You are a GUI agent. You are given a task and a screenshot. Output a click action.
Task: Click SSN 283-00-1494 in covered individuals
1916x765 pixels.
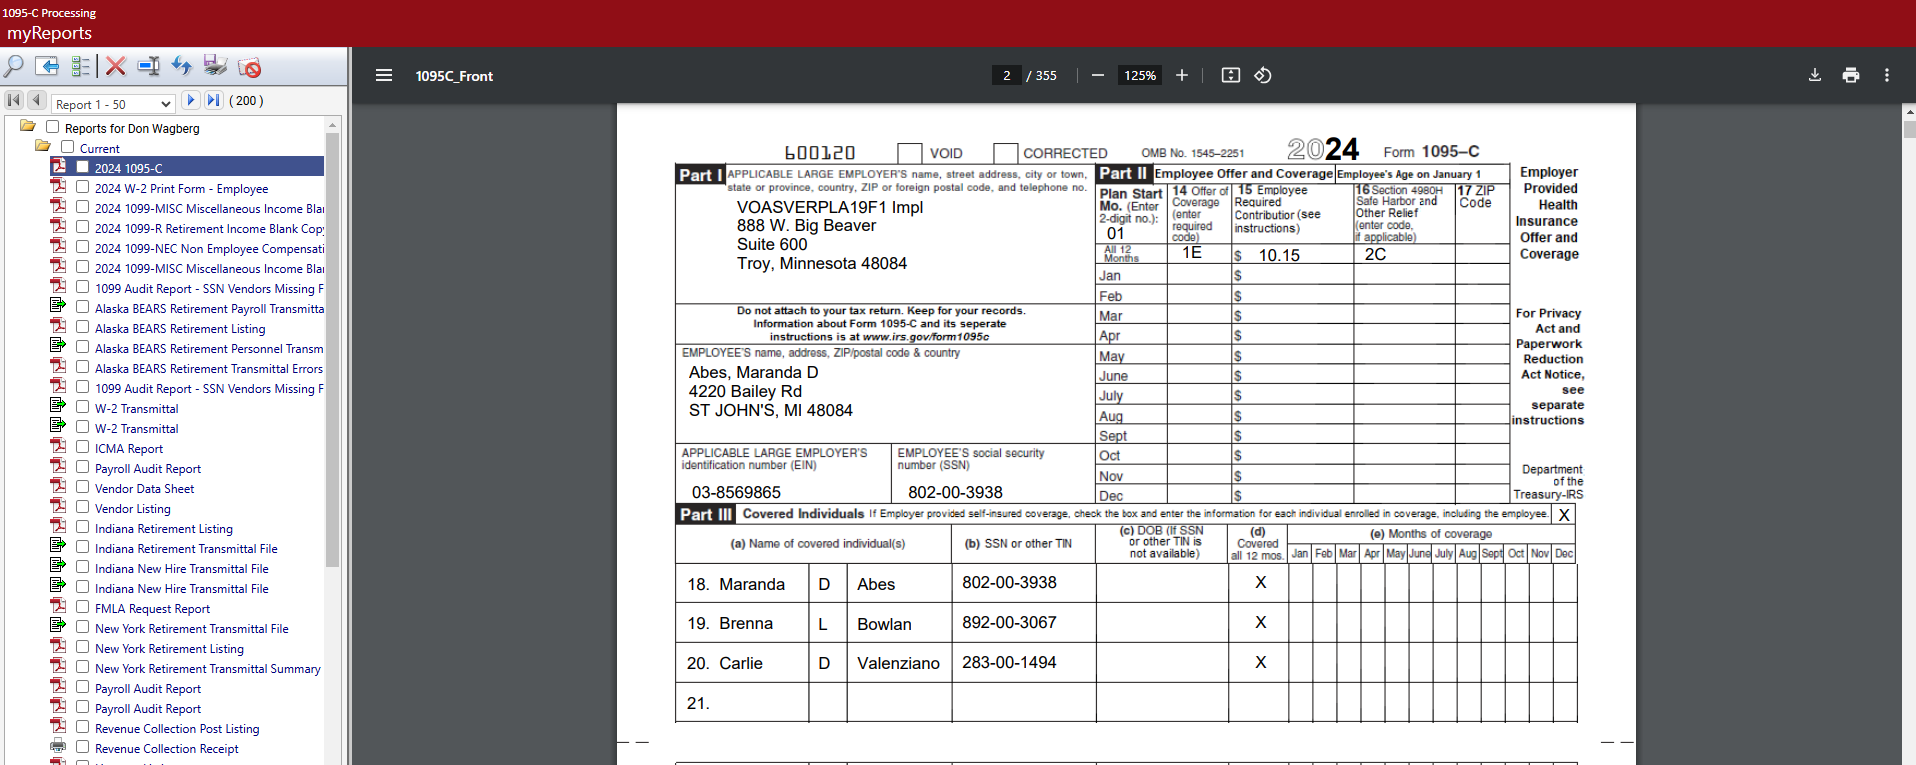1009,662
